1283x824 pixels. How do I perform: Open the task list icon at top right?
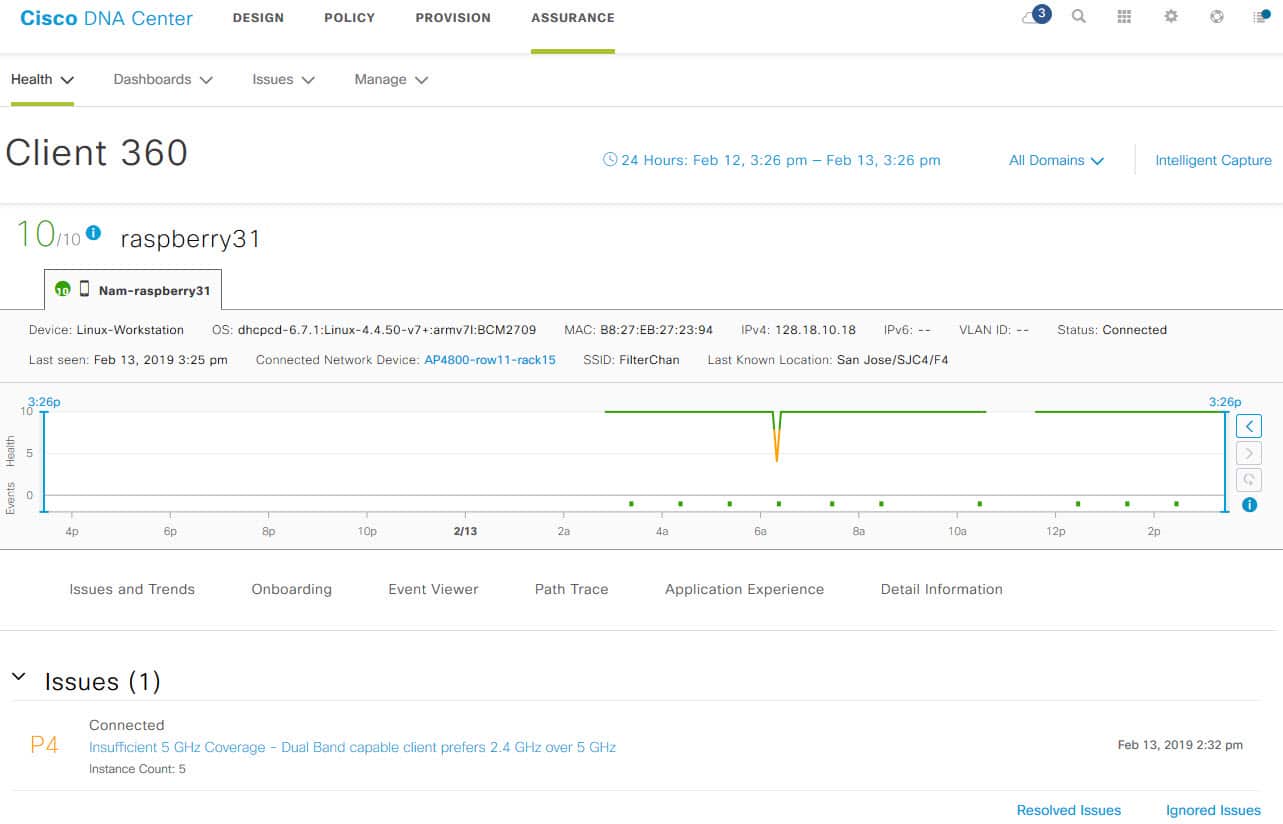[1261, 17]
